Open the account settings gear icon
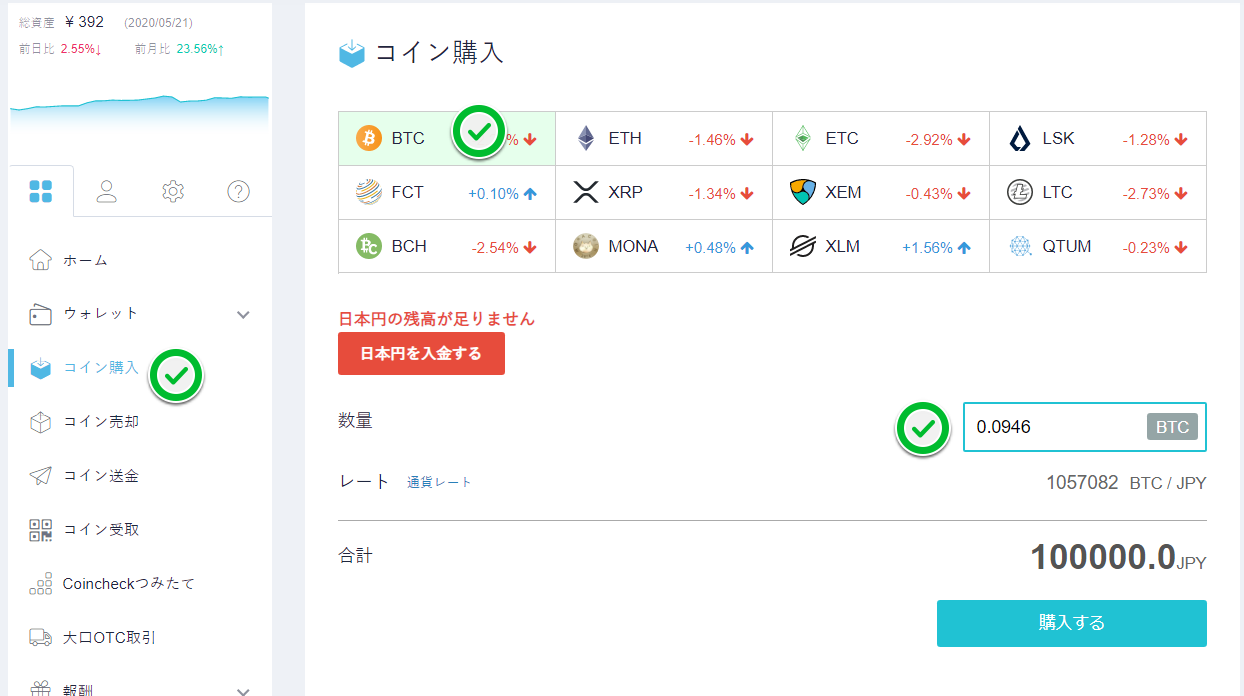 172,189
